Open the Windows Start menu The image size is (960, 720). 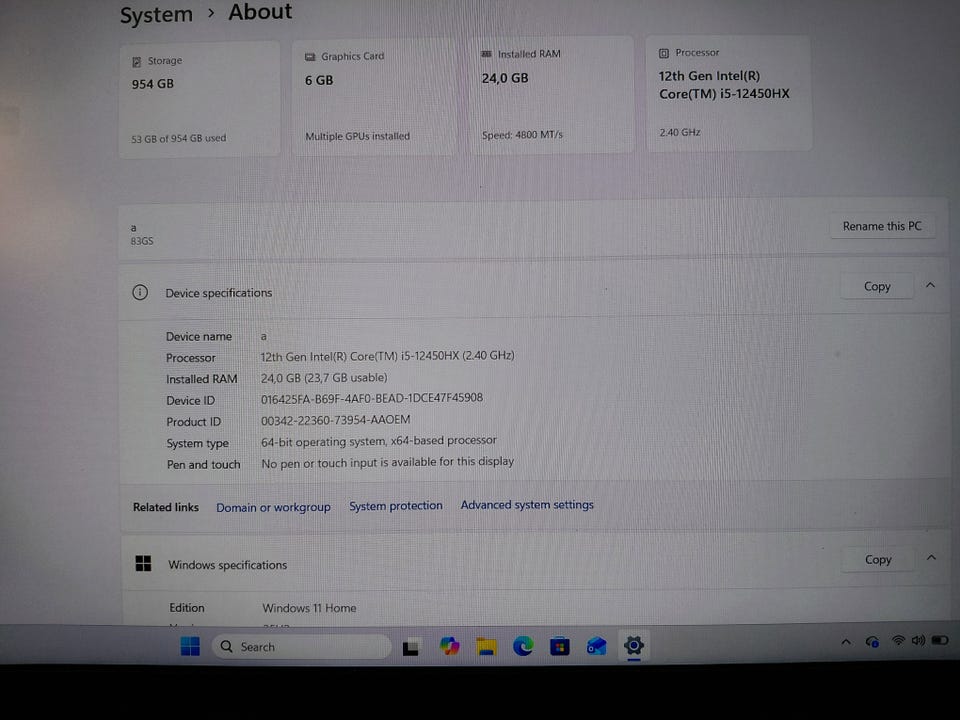[190, 646]
